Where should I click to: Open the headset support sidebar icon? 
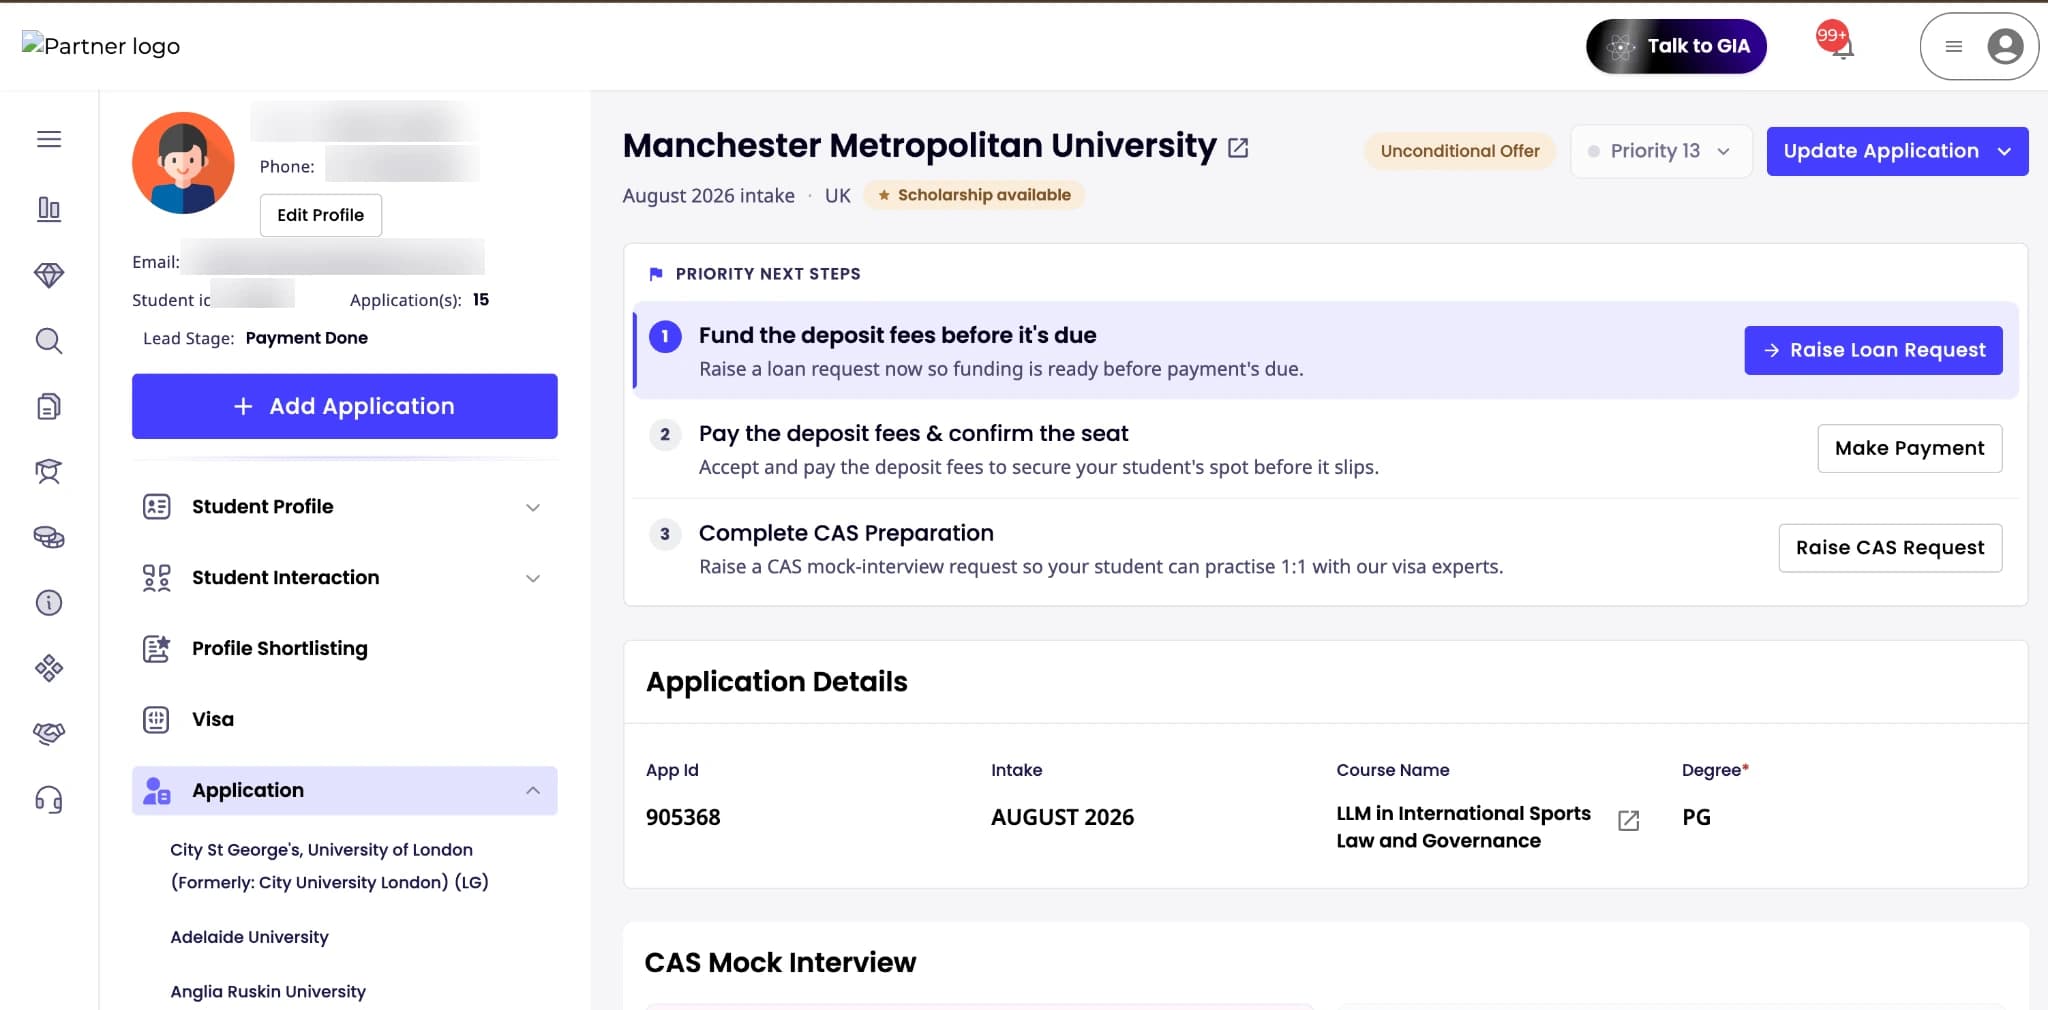tap(49, 799)
